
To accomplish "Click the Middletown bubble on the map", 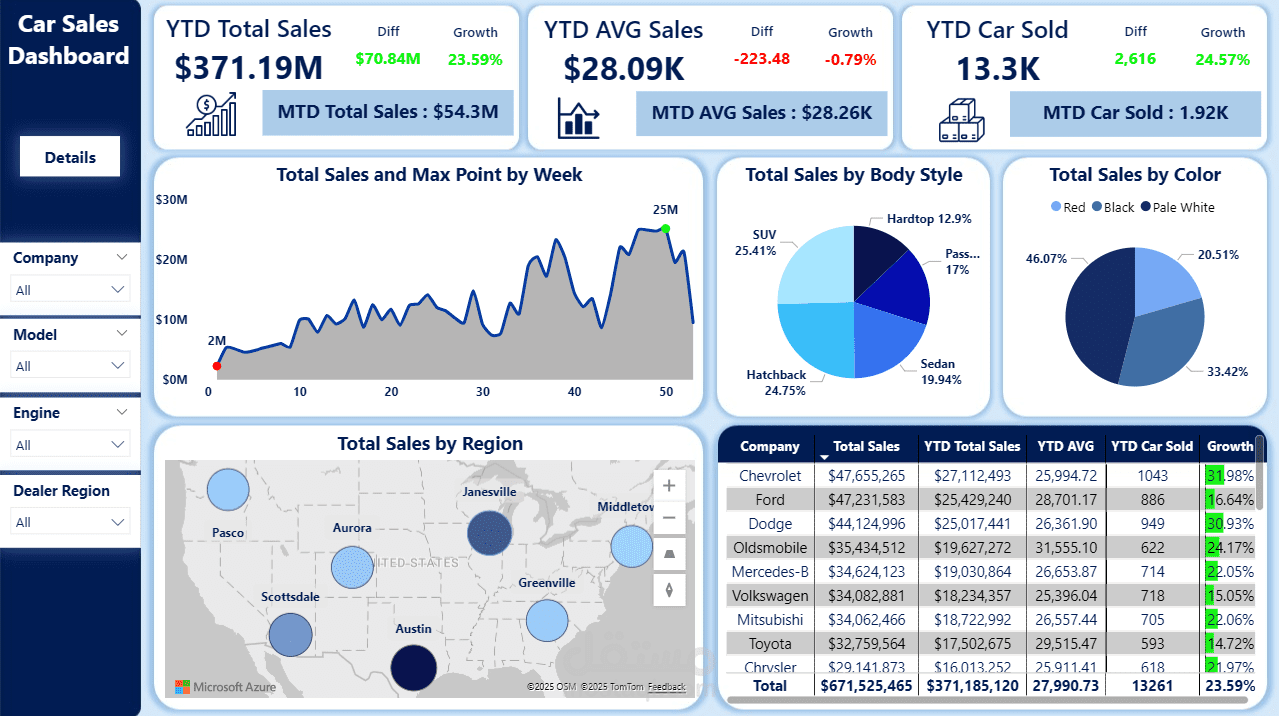I will coord(631,546).
